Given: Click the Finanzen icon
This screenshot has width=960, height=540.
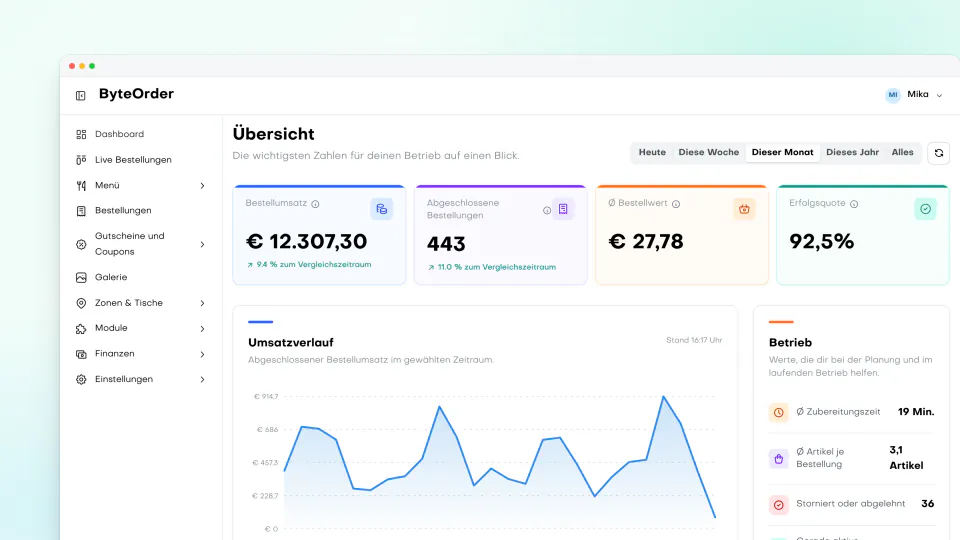Looking at the screenshot, I should (81, 354).
